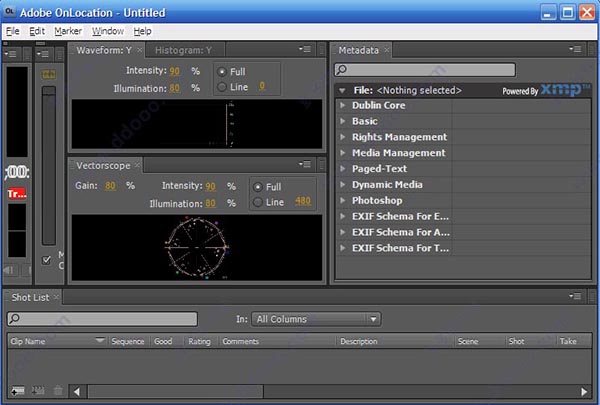This screenshot has width=600, height=405.
Task: Click the Waveform Line number value 0
Action: (262, 86)
